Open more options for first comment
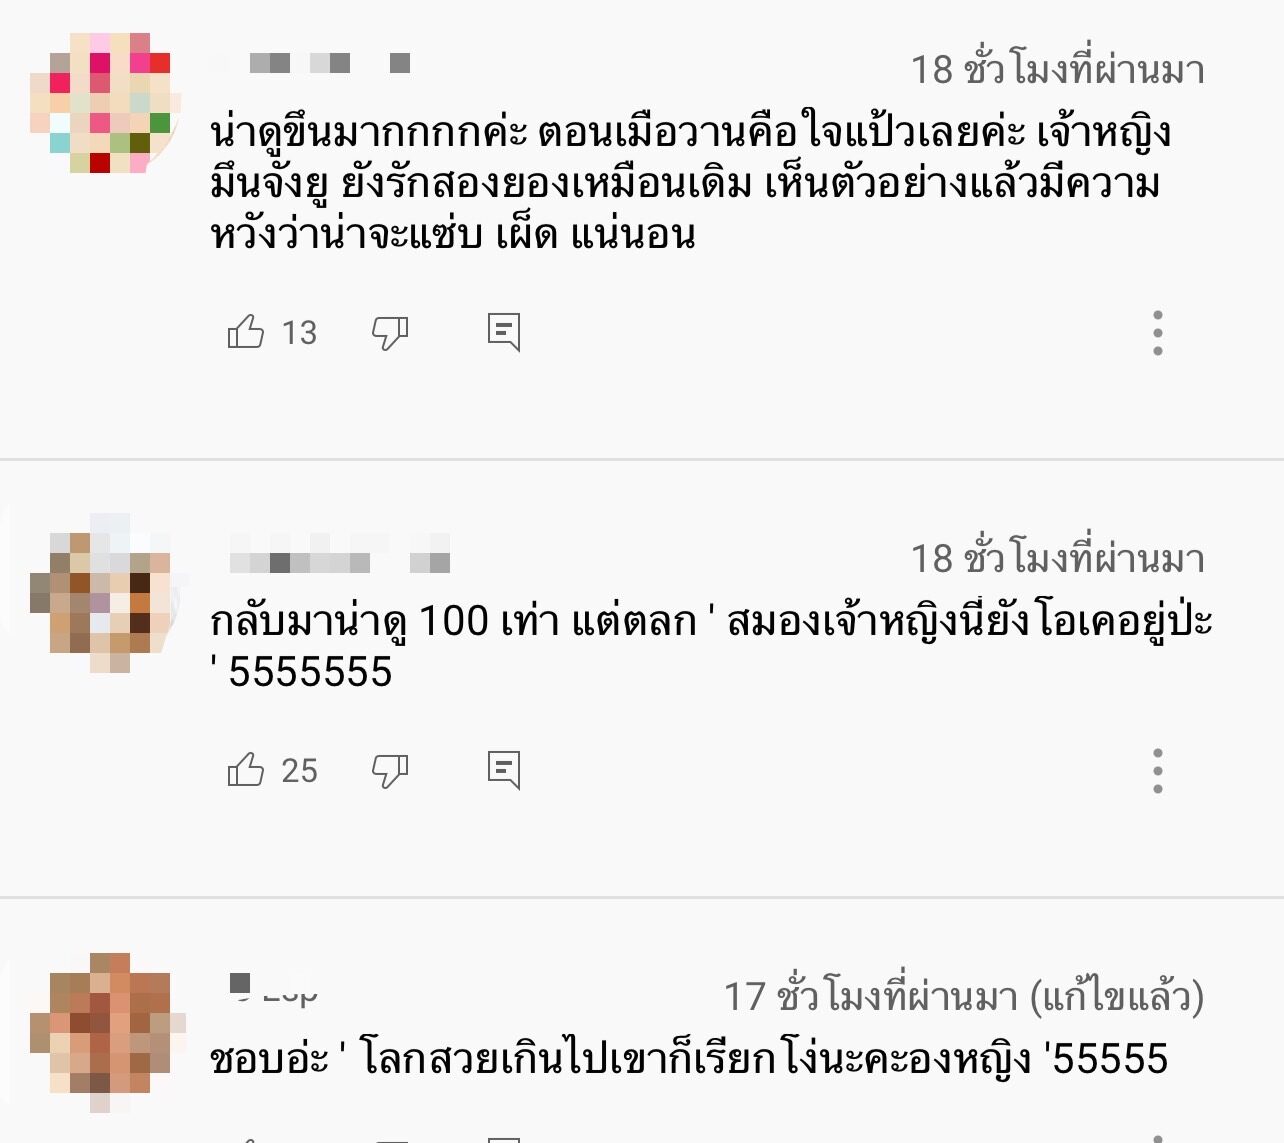Screen dimensions: 1284x1143 click(1158, 333)
